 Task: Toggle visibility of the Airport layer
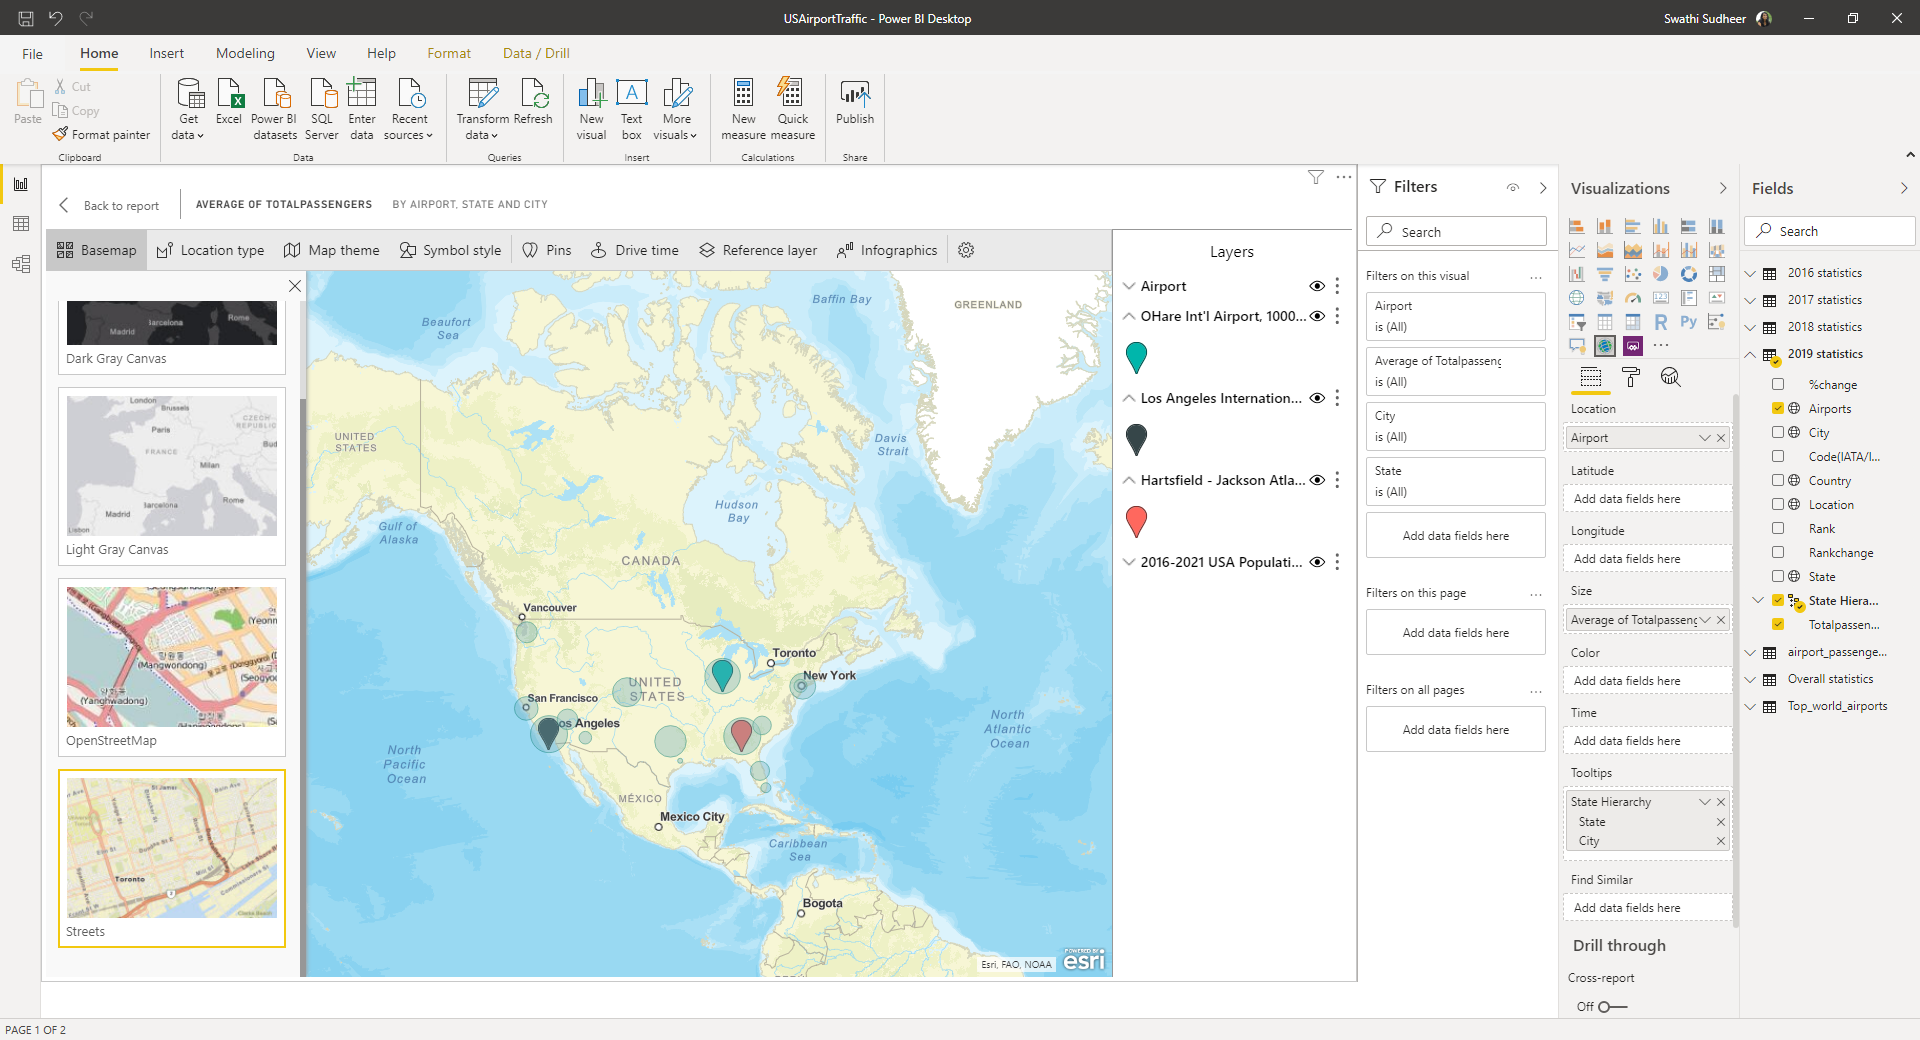coord(1317,286)
